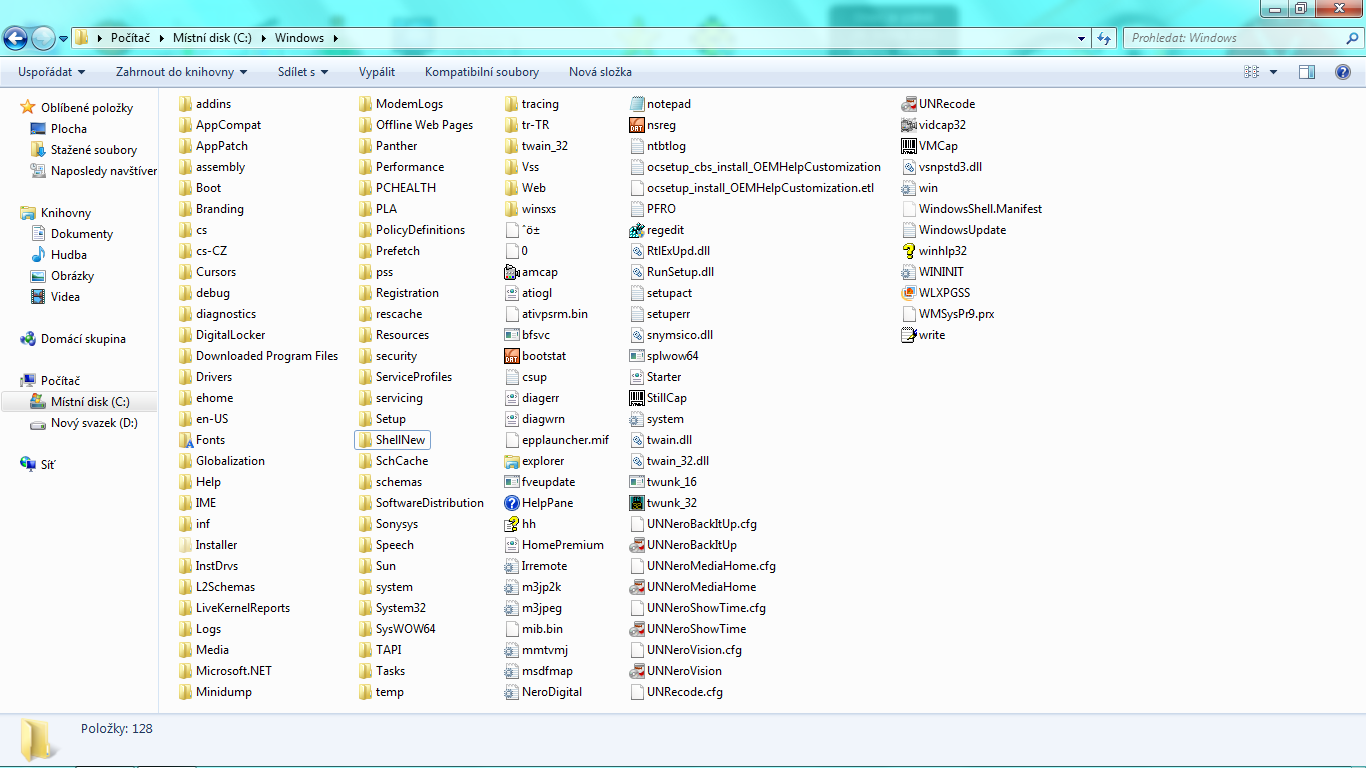Open the view options dropdown arrow
The height and width of the screenshot is (768, 1366).
point(1273,72)
